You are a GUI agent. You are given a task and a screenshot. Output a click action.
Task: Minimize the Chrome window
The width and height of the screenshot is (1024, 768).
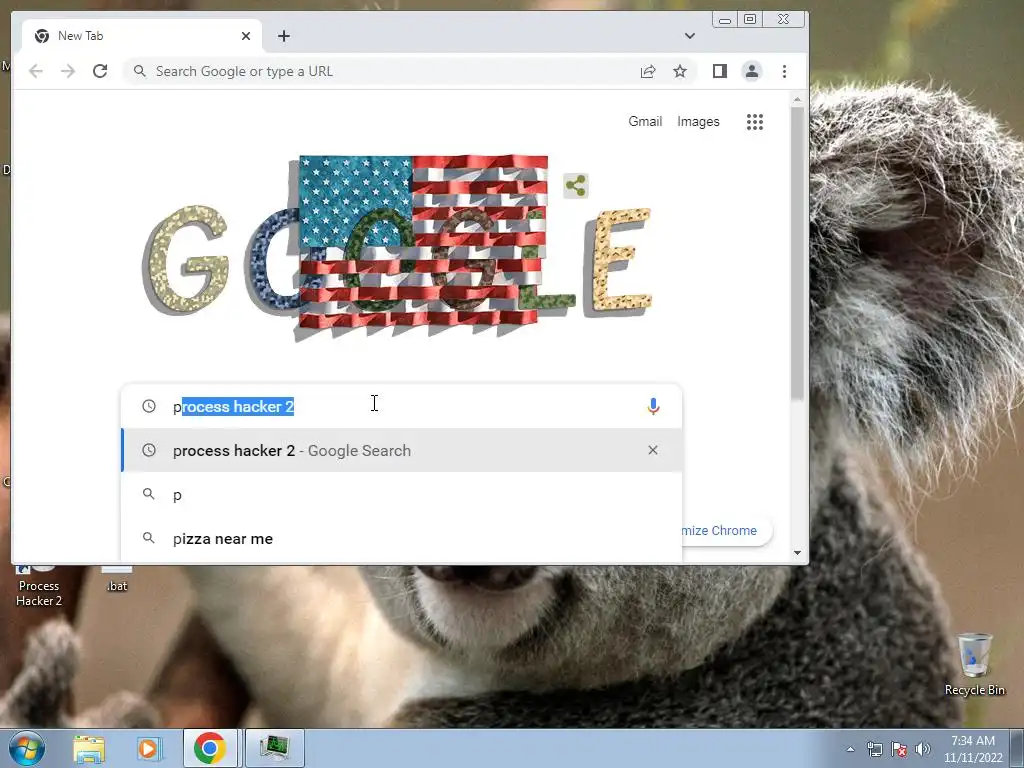pyautogui.click(x=725, y=20)
